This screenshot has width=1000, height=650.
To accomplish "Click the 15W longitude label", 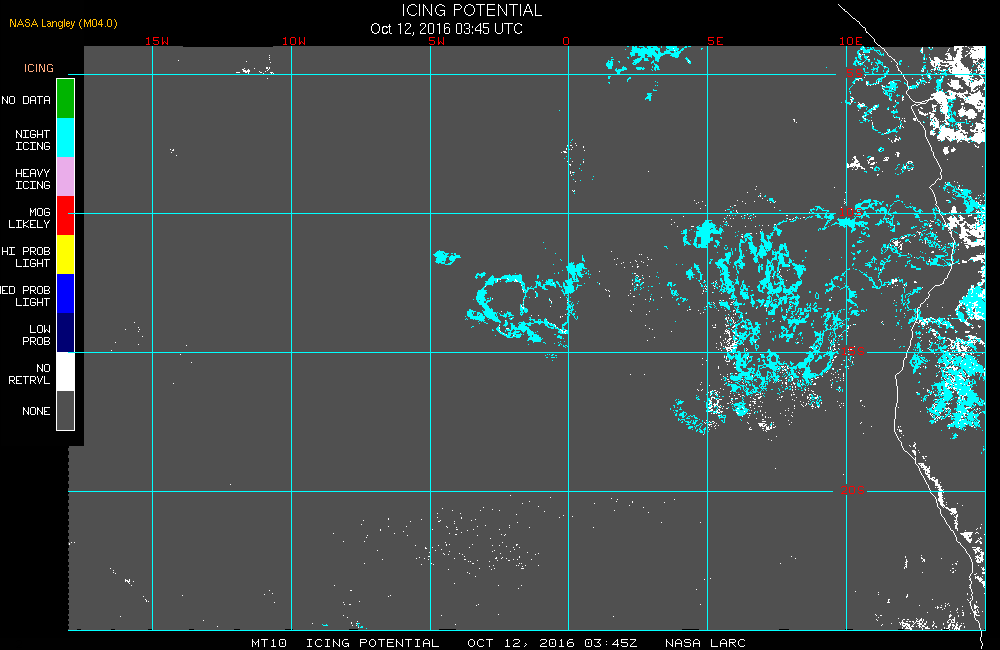I will (x=157, y=41).
